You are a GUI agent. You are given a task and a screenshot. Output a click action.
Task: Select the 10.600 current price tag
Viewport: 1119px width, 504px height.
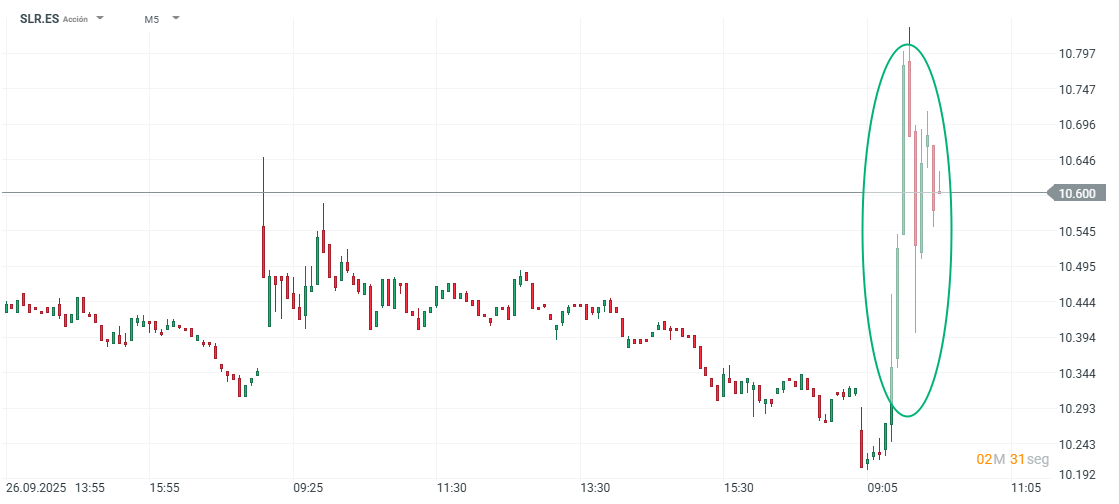click(x=1077, y=194)
